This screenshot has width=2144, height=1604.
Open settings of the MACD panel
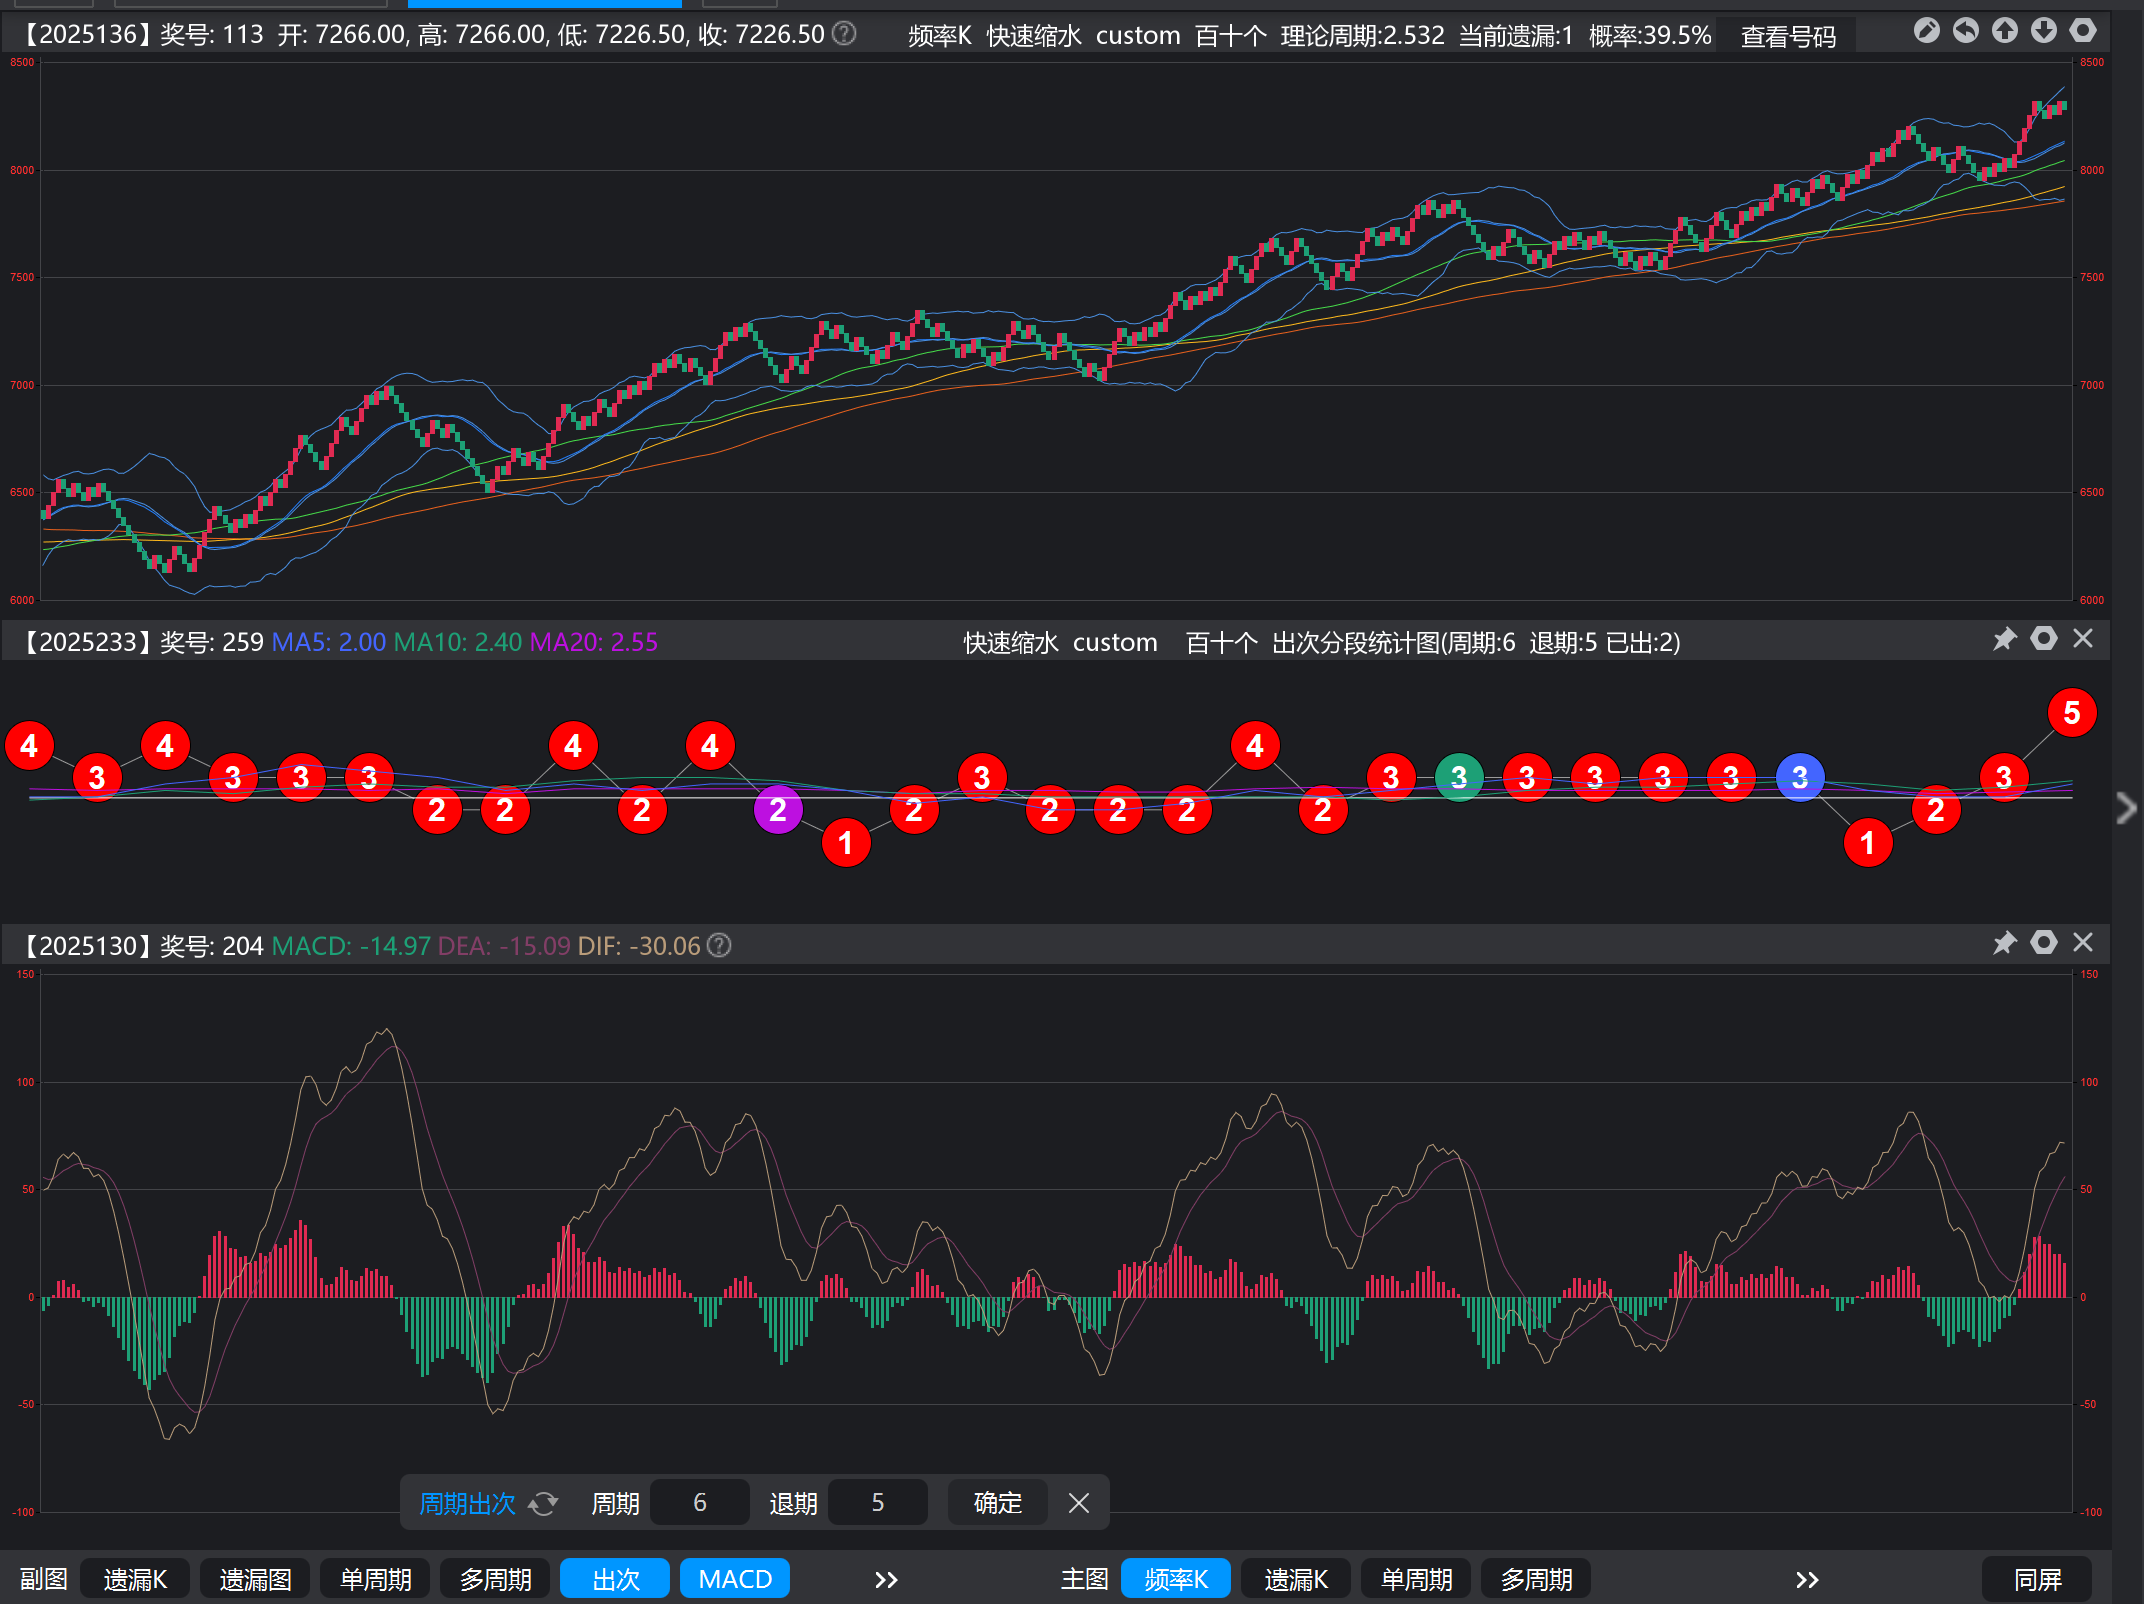pos(2044,943)
